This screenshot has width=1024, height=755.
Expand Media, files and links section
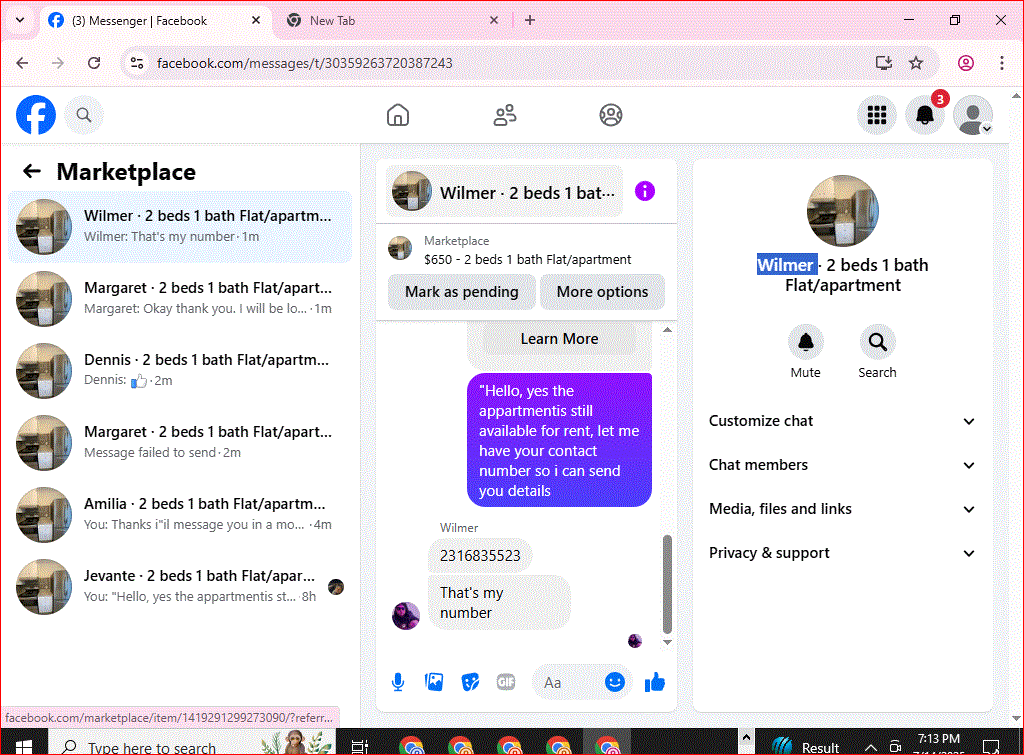[x=842, y=509]
